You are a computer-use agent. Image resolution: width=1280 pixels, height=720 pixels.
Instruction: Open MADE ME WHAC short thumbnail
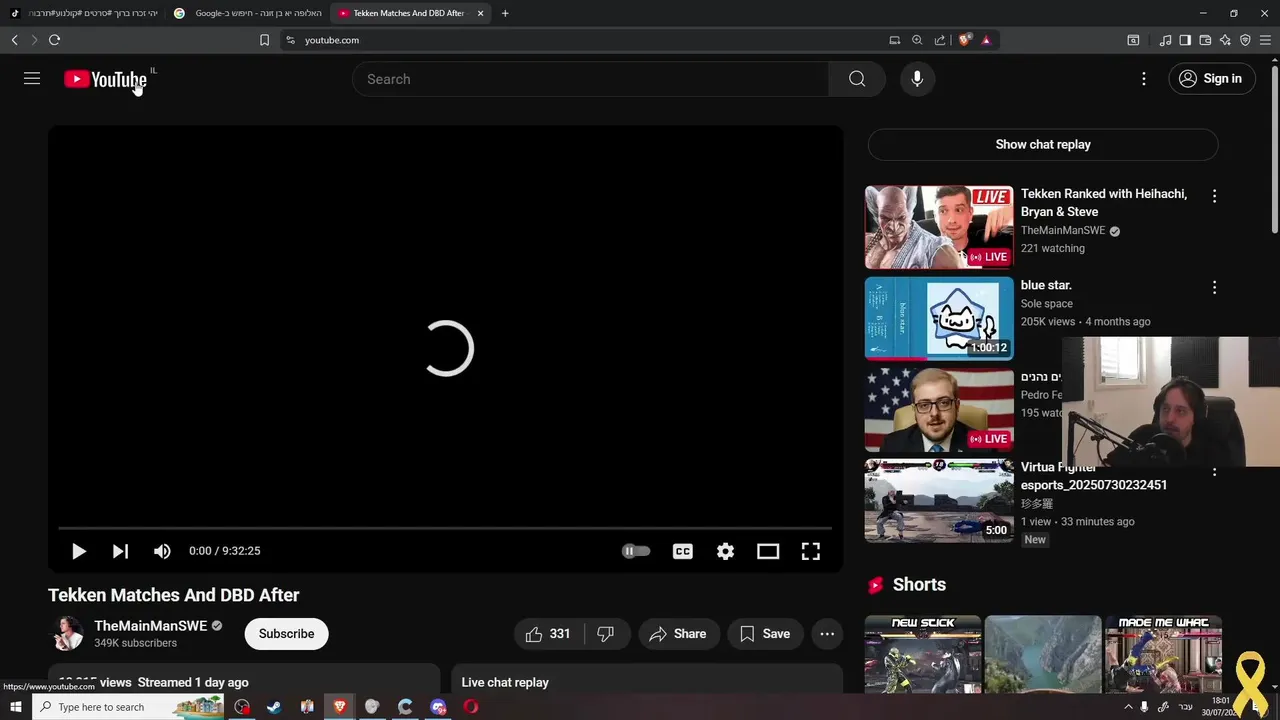pyautogui.click(x=1163, y=655)
